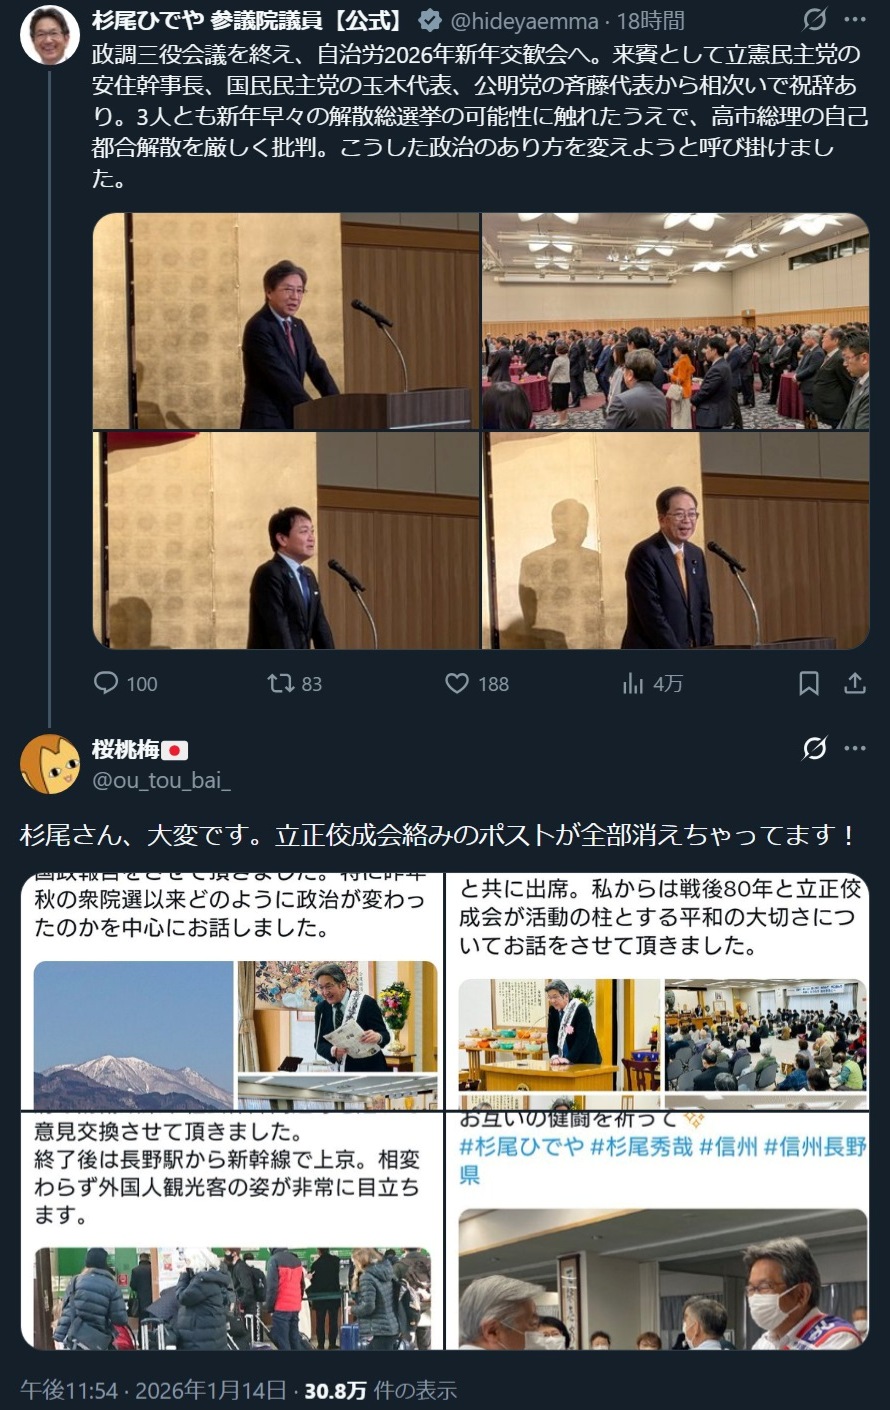Viewport: 890px width, 1410px height.
Task: Visit @ou_tou_bai_ handle link
Action: [x=161, y=780]
